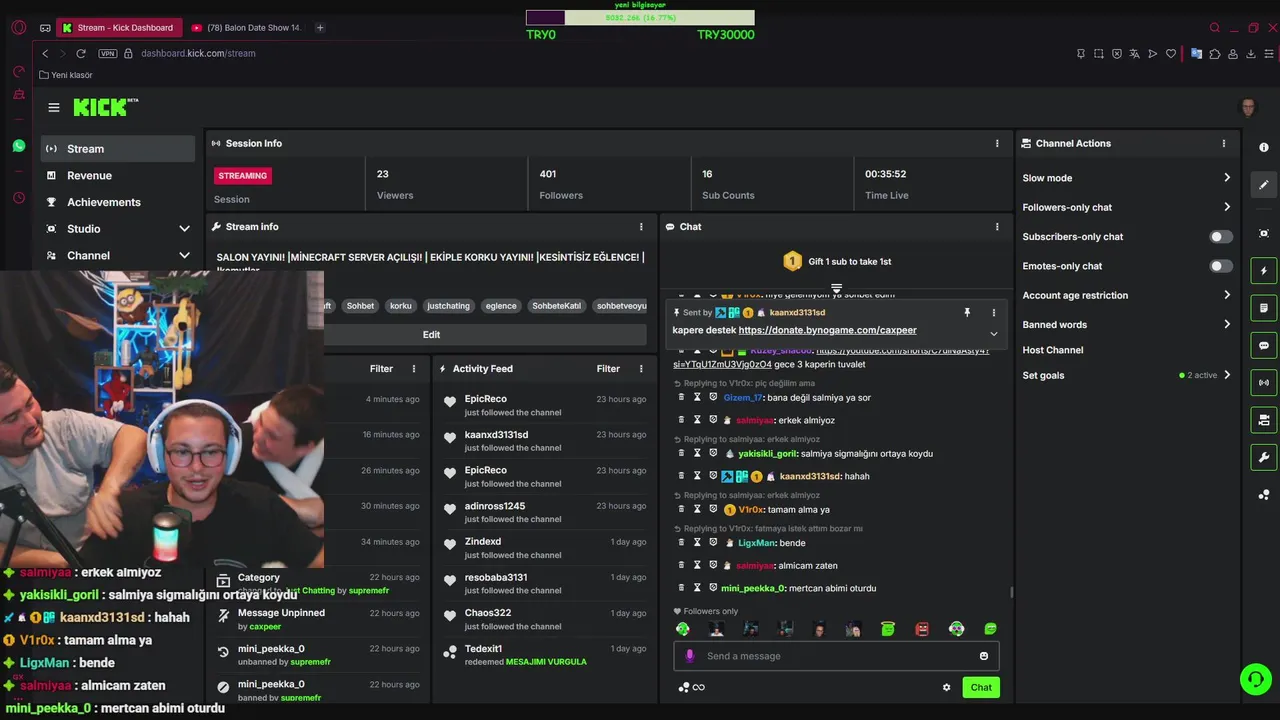Click the camera icon in right sidebar
1280x720 pixels.
(1264, 420)
